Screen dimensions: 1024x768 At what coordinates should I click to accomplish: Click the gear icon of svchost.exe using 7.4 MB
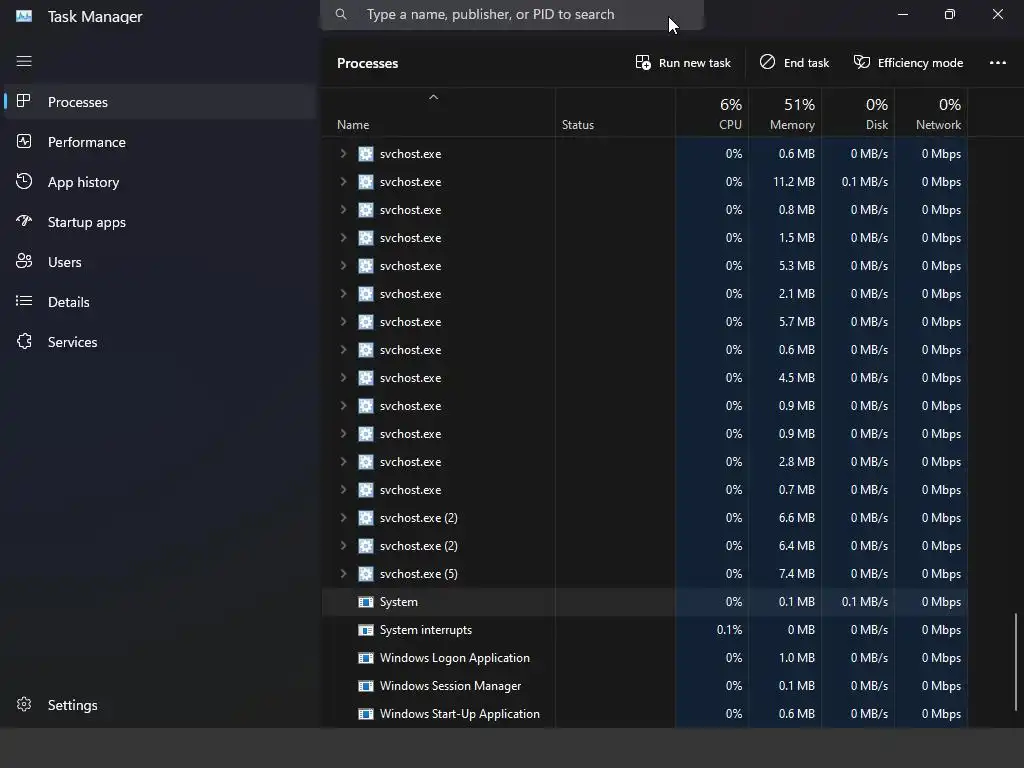tap(366, 573)
